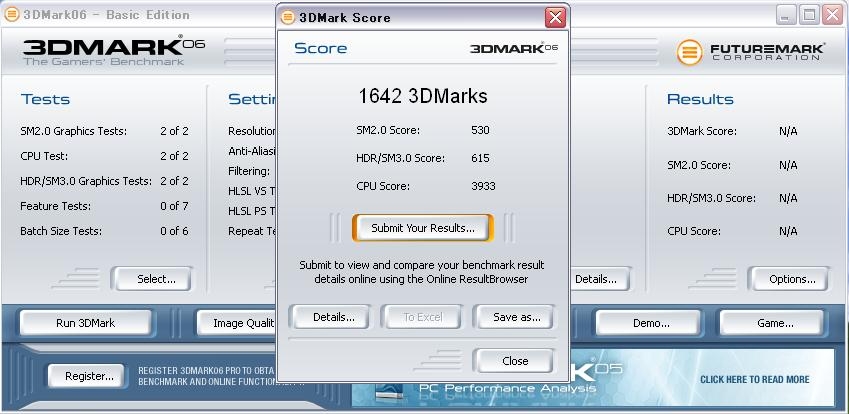Click the HDR/SM3.0 Score value 615
This screenshot has width=849, height=414.
point(480,158)
